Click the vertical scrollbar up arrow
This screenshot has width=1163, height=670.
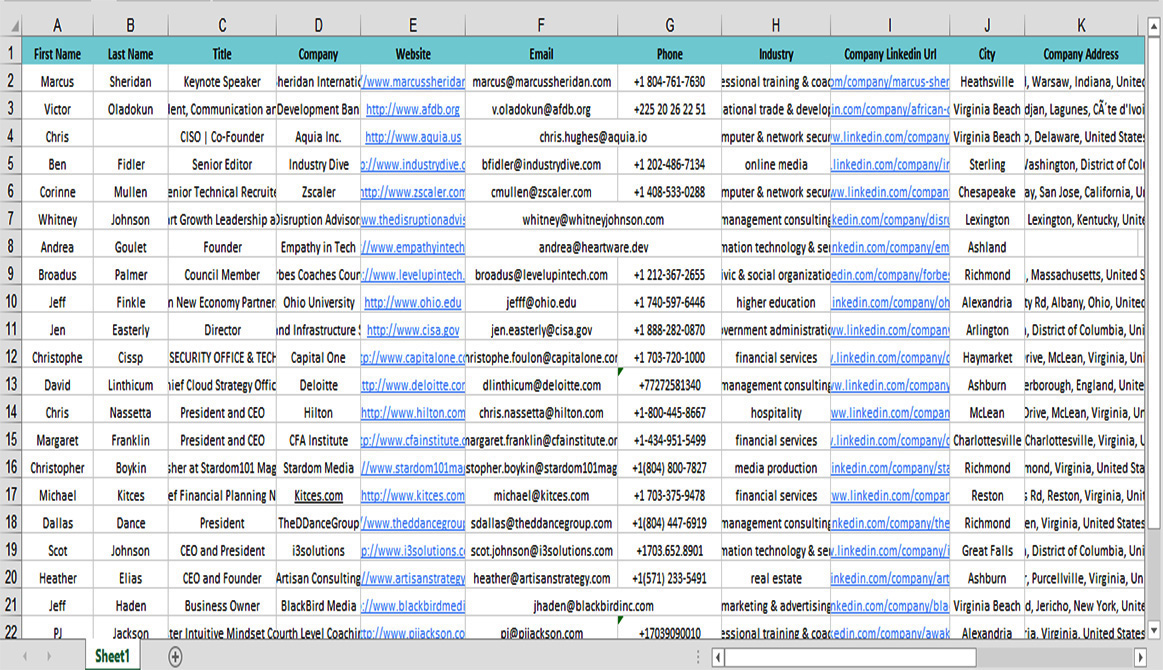[1154, 27]
